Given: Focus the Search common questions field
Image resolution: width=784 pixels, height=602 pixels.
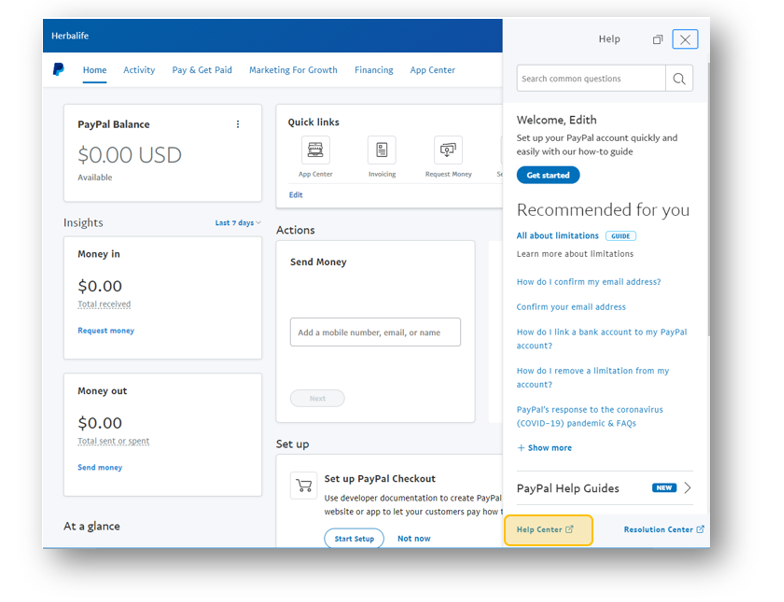Looking at the screenshot, I should coord(590,79).
